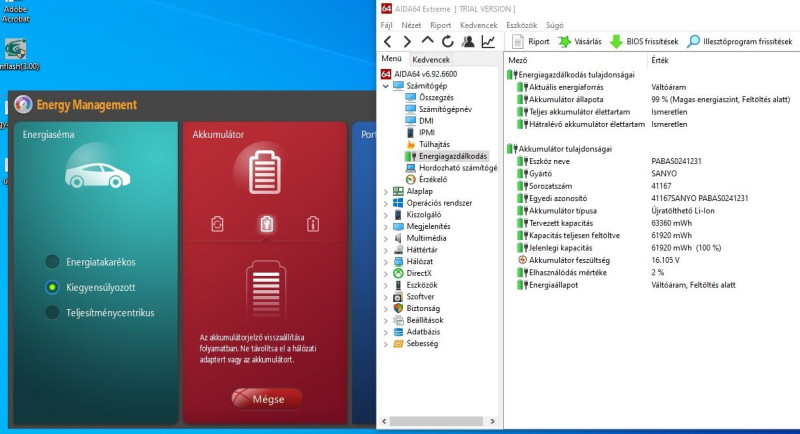Open the Súgó menu
Screen dimensions: 800x434
click(x=555, y=25)
